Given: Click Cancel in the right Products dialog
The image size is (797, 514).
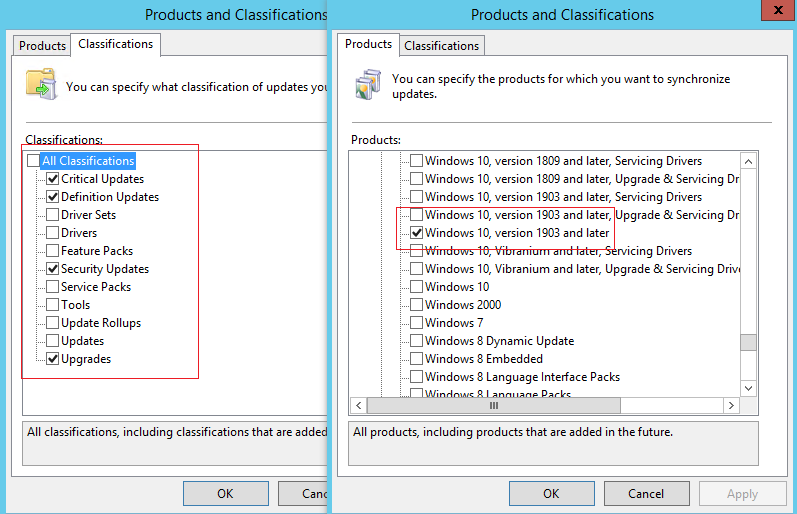Looking at the screenshot, I should click(647, 494).
